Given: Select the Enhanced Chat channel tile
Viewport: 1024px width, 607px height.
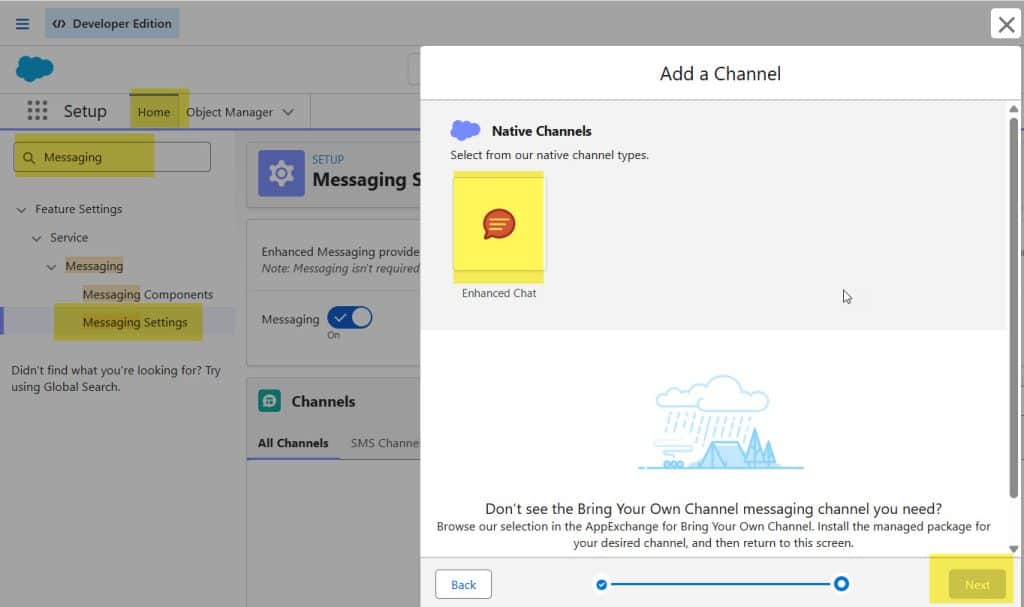Looking at the screenshot, I should click(x=499, y=224).
